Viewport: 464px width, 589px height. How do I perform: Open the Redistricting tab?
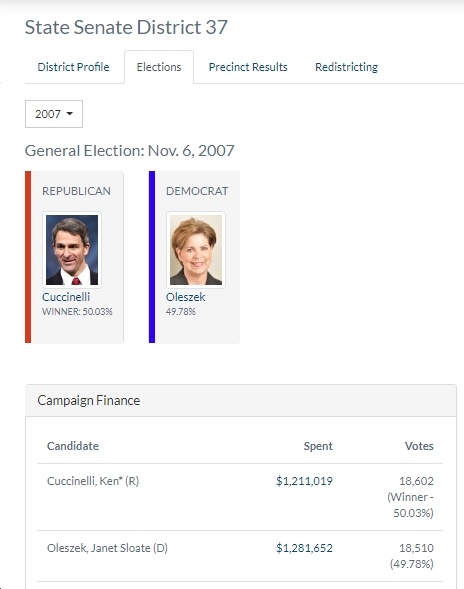tap(346, 67)
